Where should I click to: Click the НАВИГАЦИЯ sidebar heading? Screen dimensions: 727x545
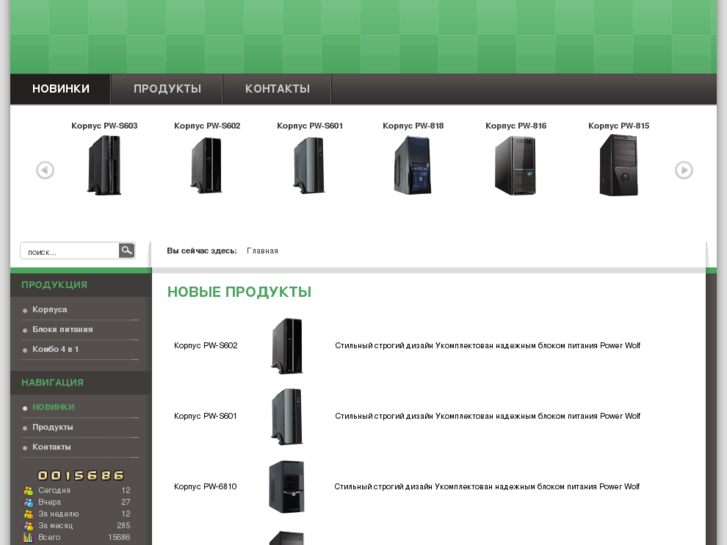pyautogui.click(x=52, y=383)
